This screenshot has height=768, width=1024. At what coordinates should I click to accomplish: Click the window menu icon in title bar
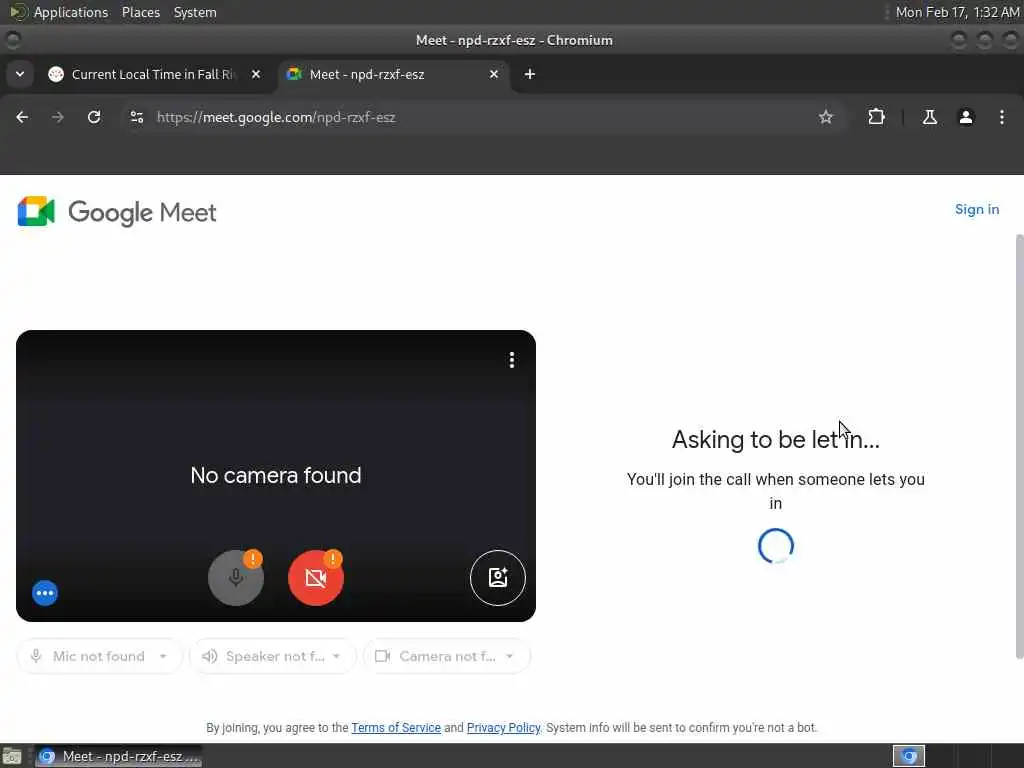pyautogui.click(x=12, y=40)
